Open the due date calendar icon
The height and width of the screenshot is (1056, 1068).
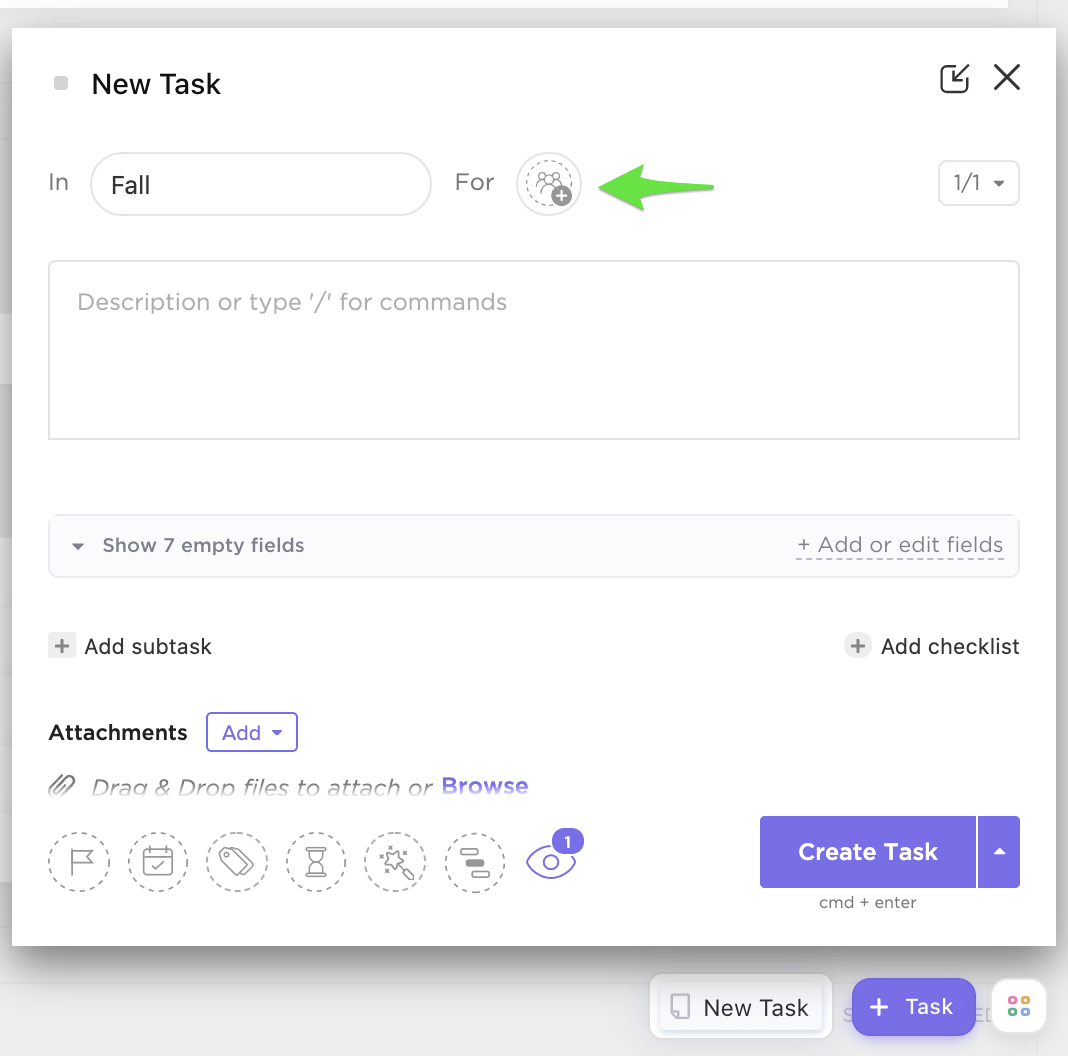[x=158, y=861]
